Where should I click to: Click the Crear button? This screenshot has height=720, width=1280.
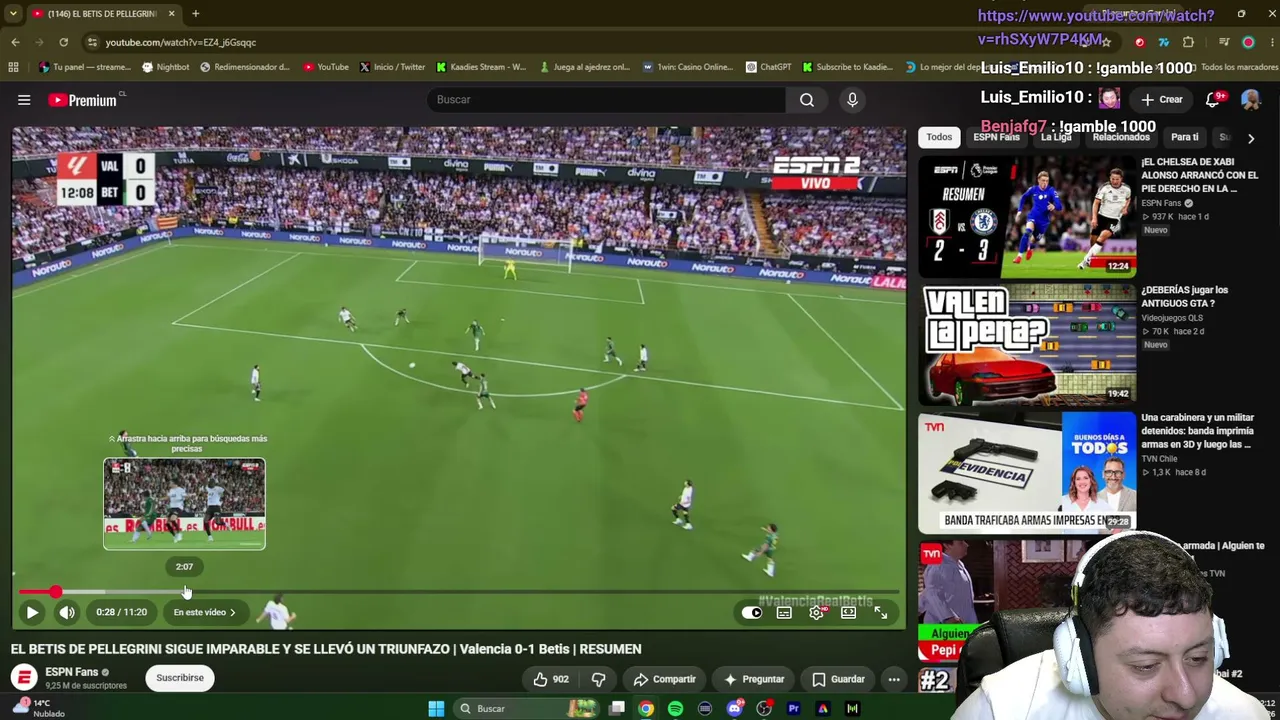(1162, 100)
